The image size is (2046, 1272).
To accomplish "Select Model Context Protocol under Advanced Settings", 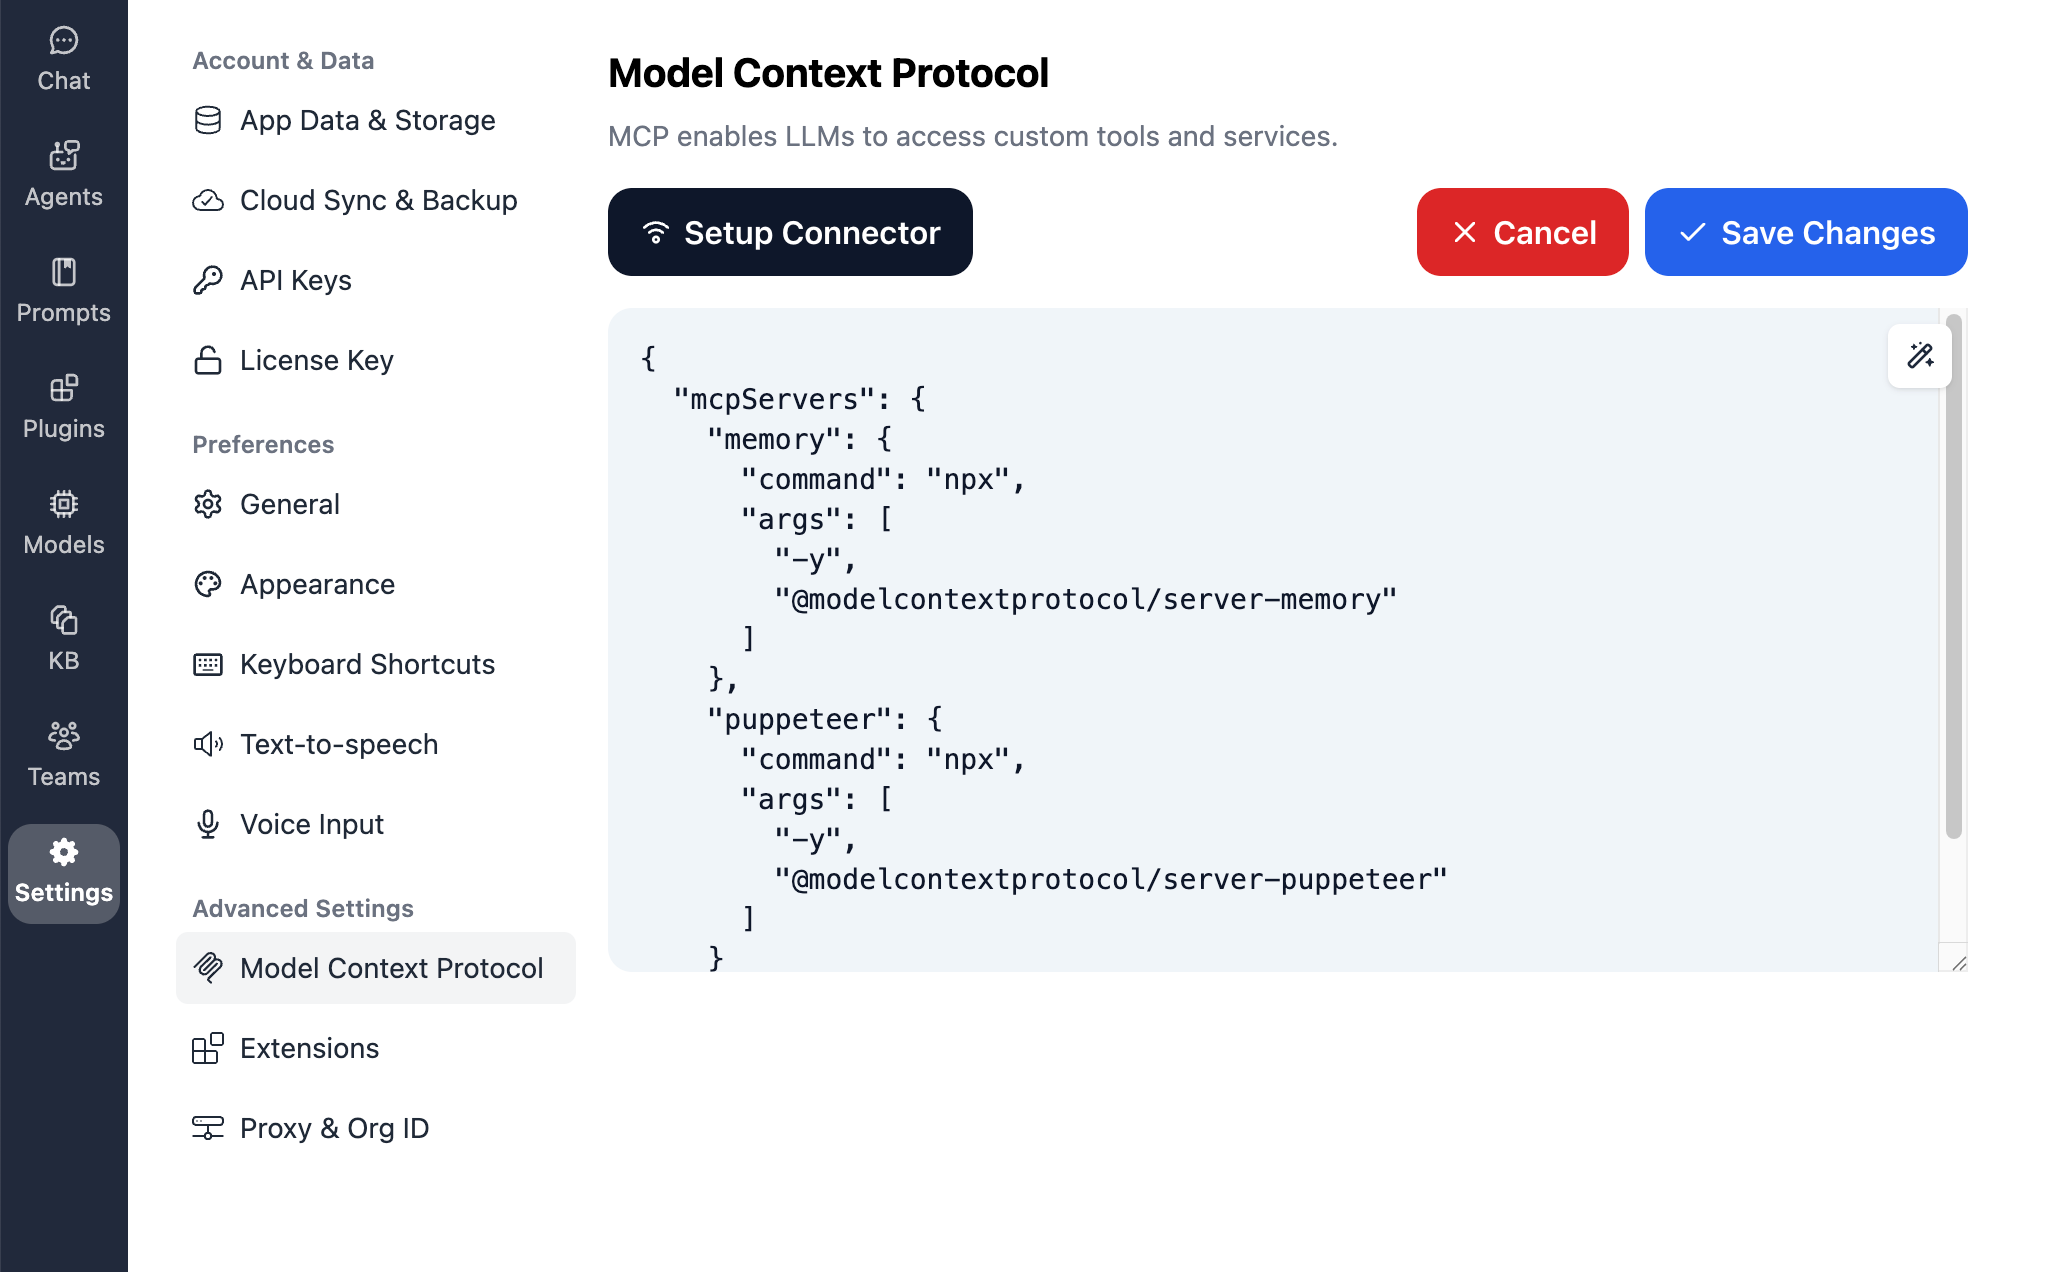I will (390, 968).
